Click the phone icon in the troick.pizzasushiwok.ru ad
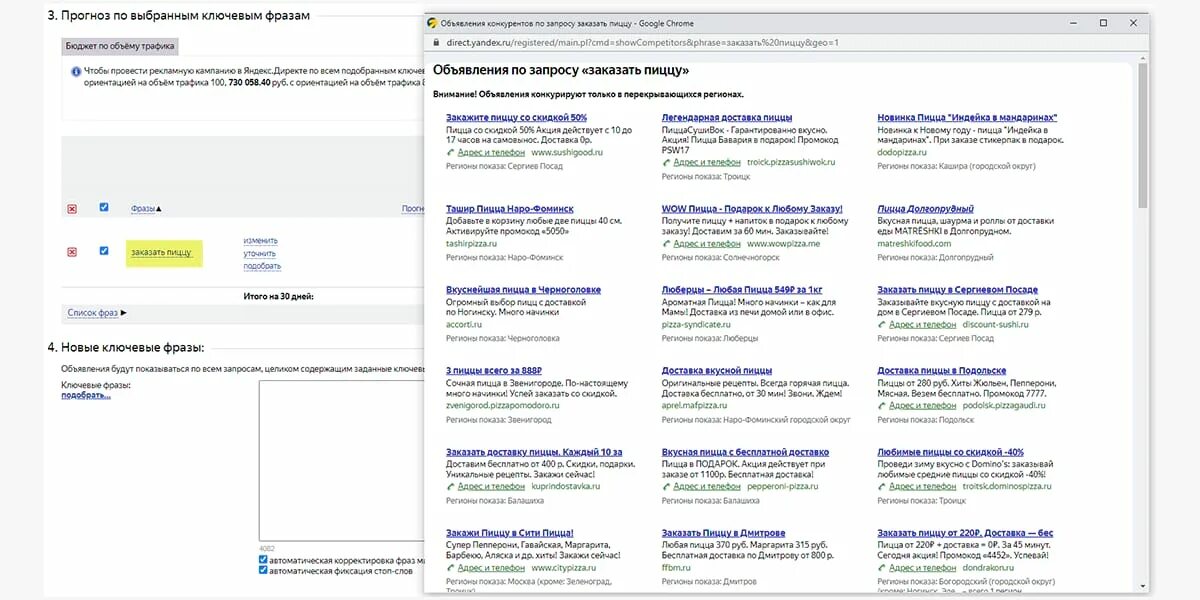The height and width of the screenshot is (600, 1200). click(x=666, y=162)
